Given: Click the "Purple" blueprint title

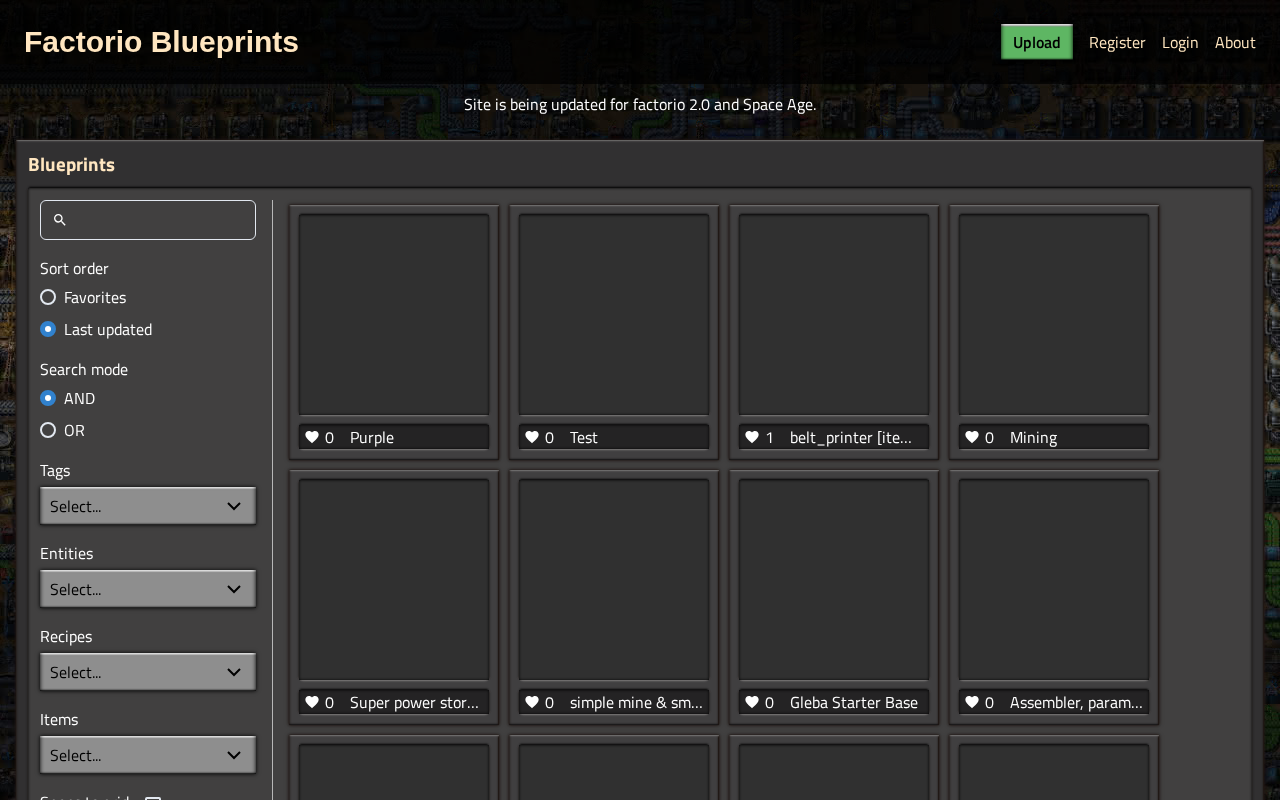Looking at the screenshot, I should click(x=372, y=437).
